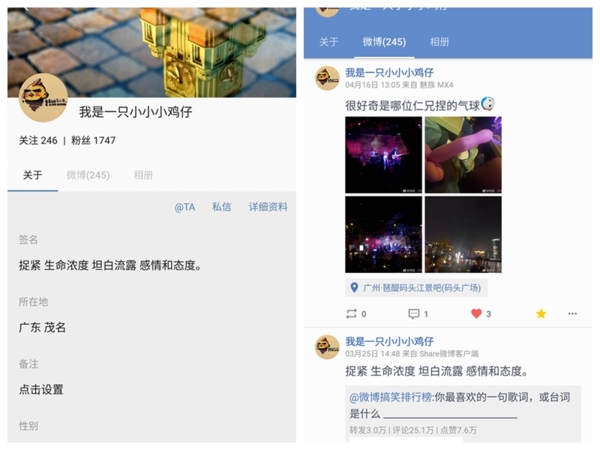600x450 pixels.
Task: Open 相册 tab in the blue header
Action: (x=439, y=42)
